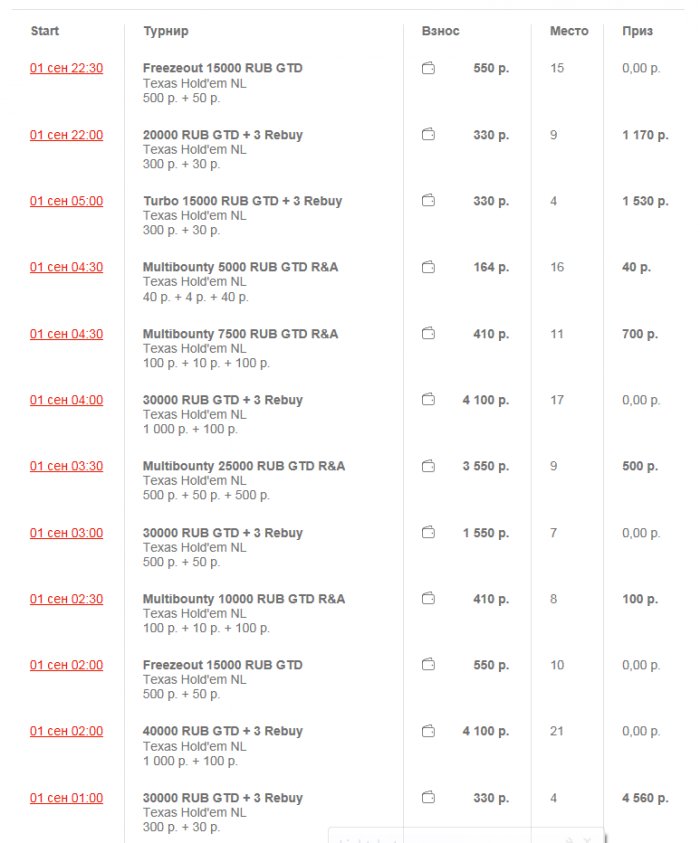The height and width of the screenshot is (843, 700).
Task: Click the Взнос column header
Action: click(x=441, y=31)
